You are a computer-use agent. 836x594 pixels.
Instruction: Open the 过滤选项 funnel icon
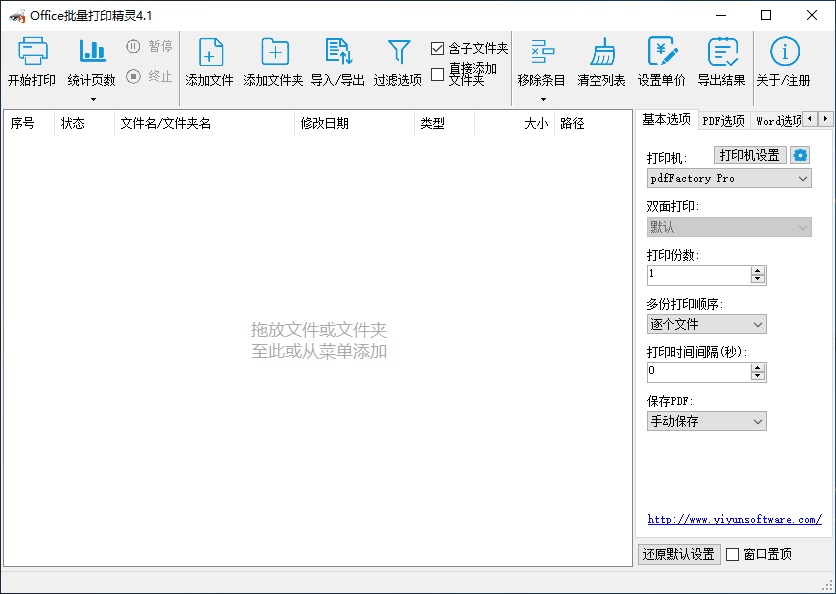coord(398,53)
